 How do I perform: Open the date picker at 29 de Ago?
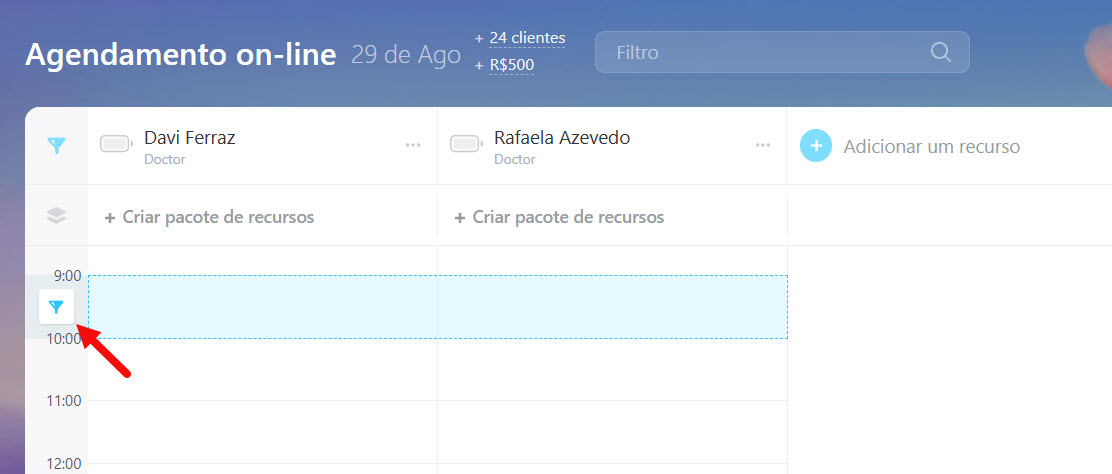point(406,55)
